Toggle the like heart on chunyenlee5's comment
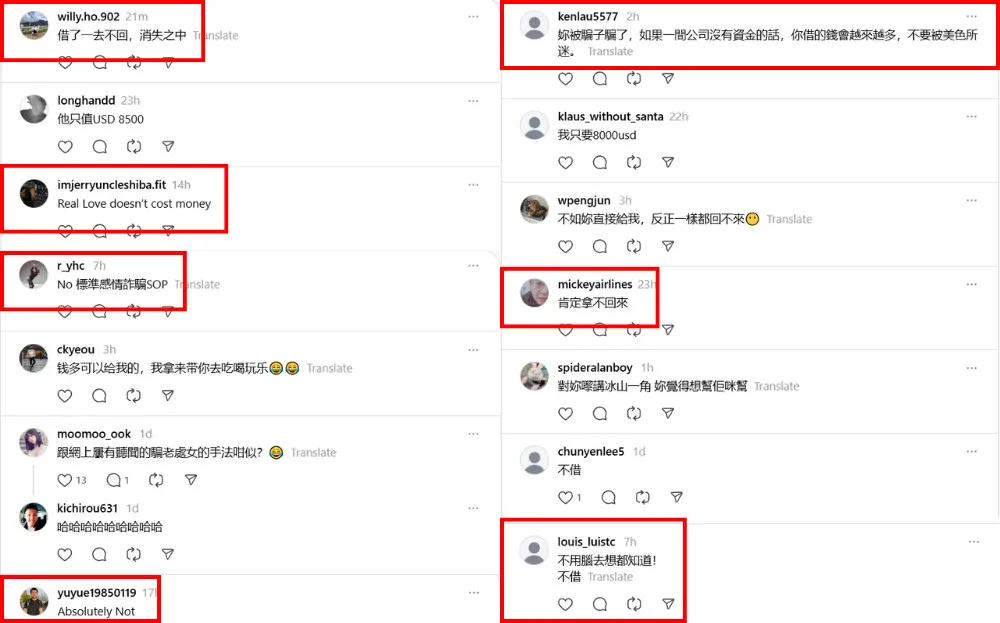1000x623 pixels. coord(565,497)
